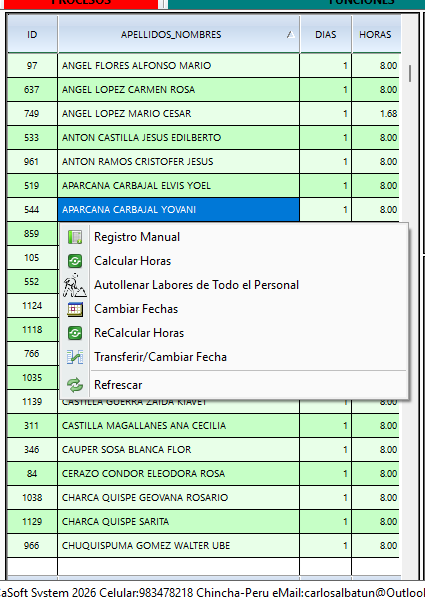Click the worker icon beside Autollenar Labores

click(x=75, y=285)
